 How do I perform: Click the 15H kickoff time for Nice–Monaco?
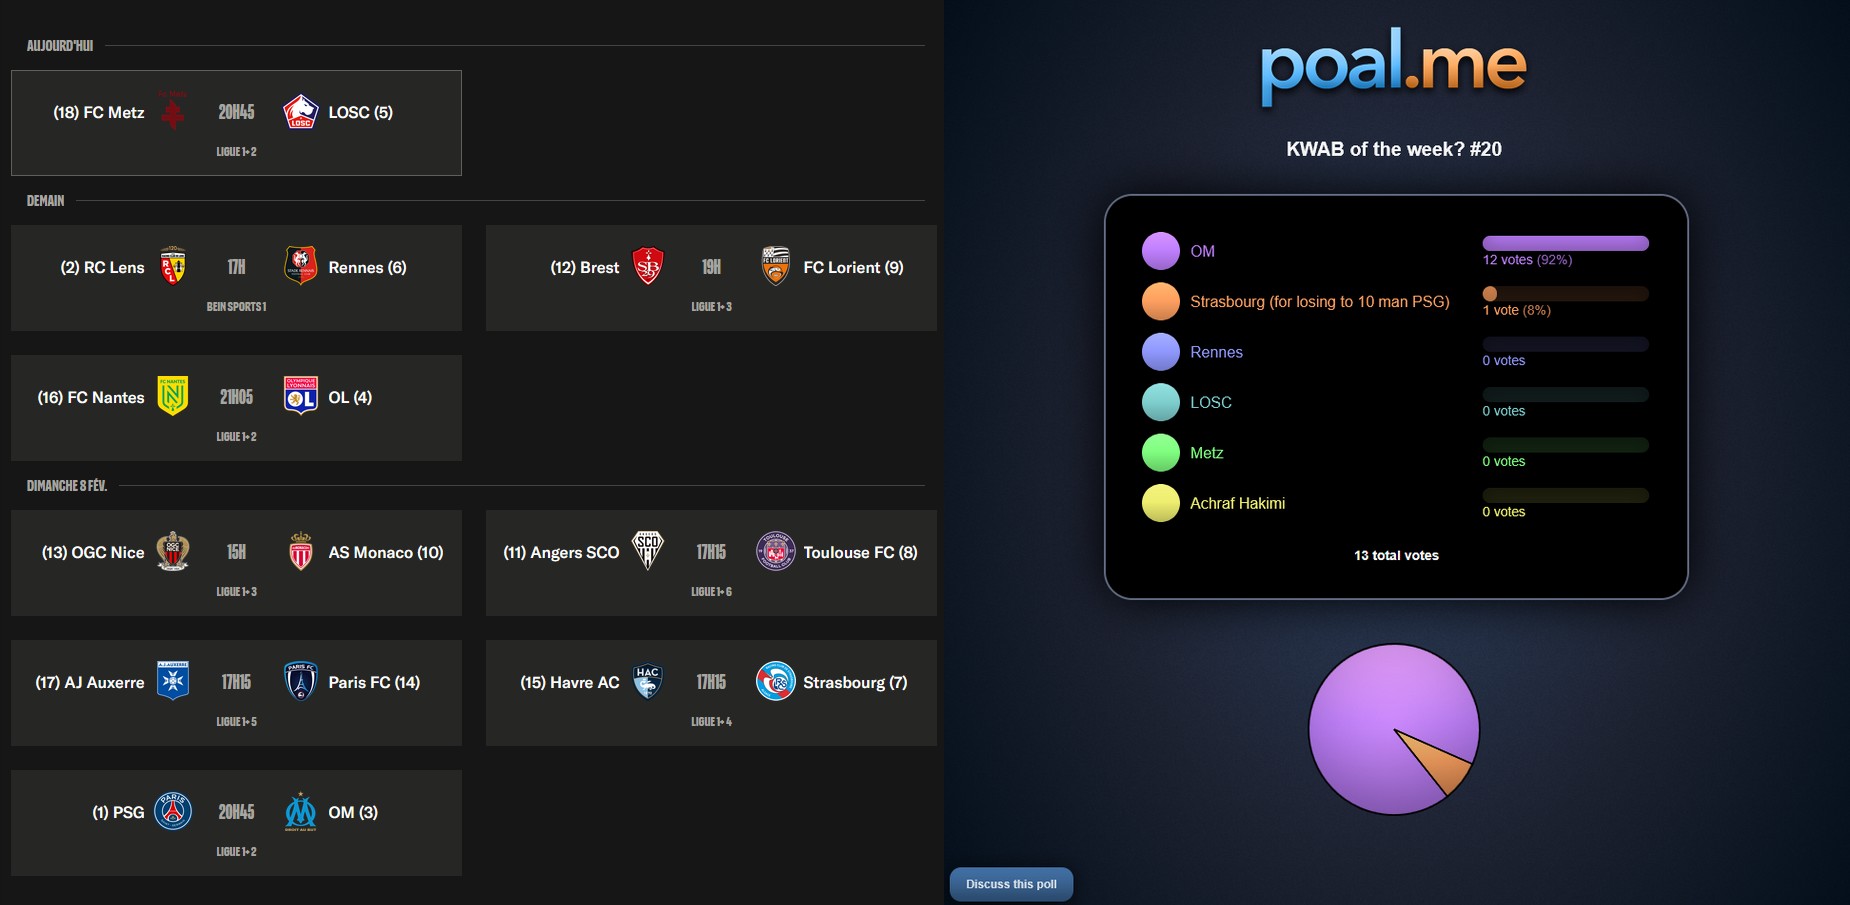pyautogui.click(x=236, y=552)
